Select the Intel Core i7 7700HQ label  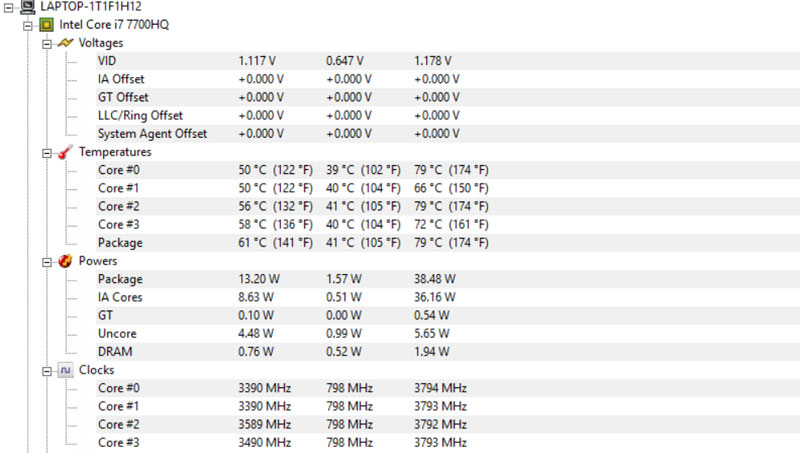(114, 24)
